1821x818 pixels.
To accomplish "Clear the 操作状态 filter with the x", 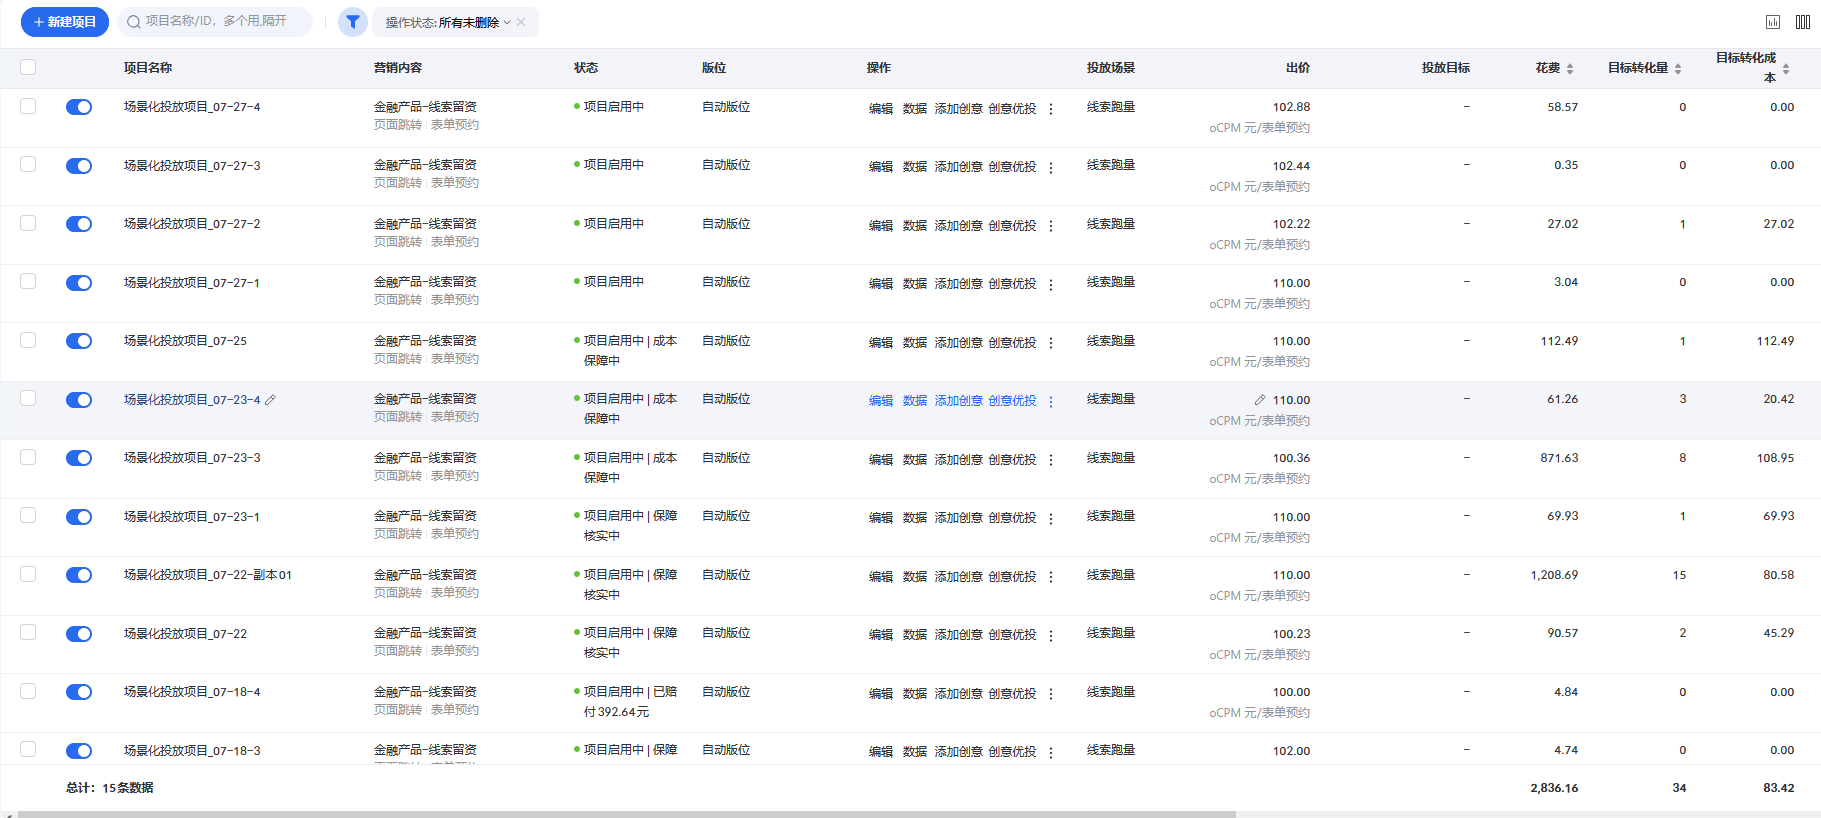I will (521, 22).
